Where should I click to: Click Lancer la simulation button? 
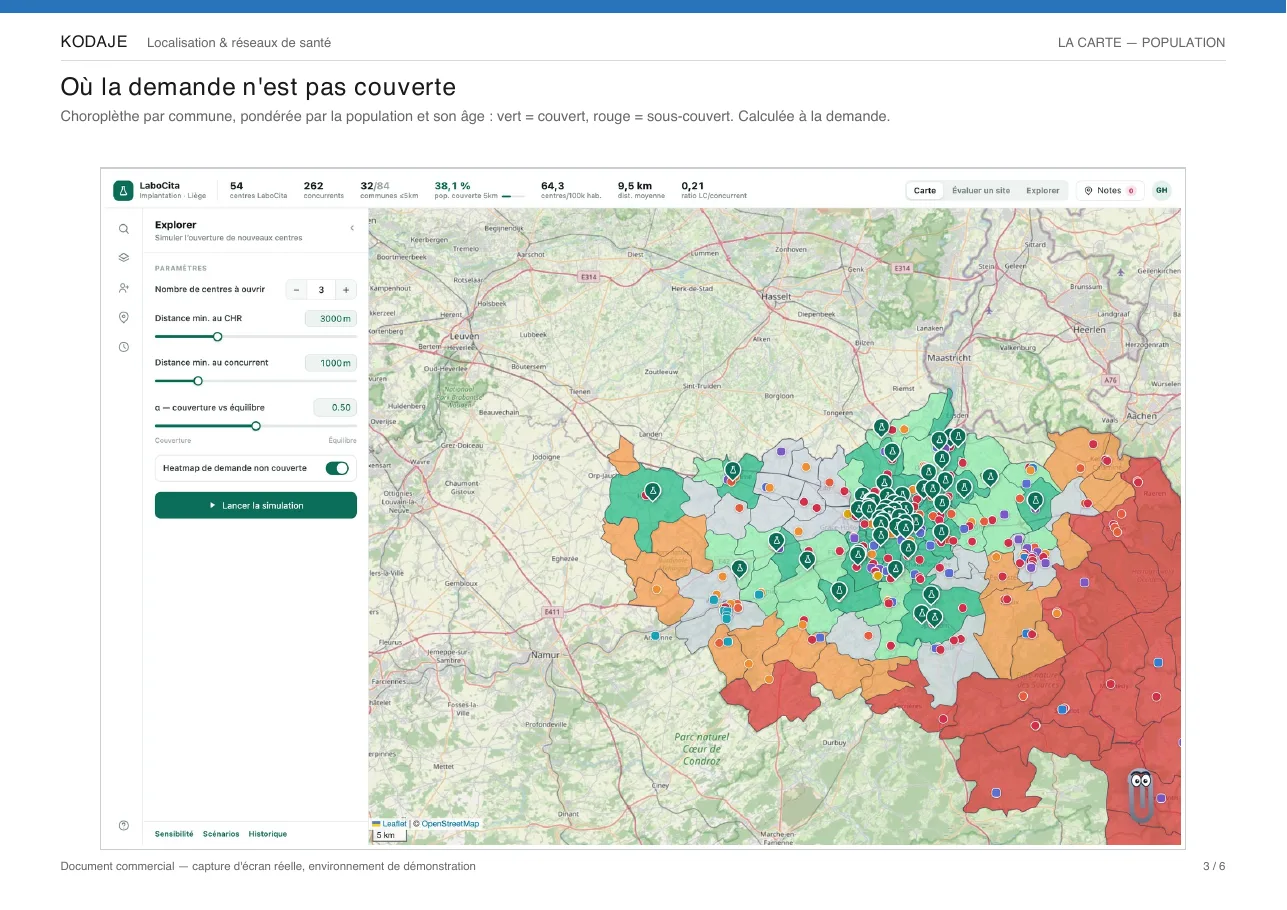click(x=256, y=506)
